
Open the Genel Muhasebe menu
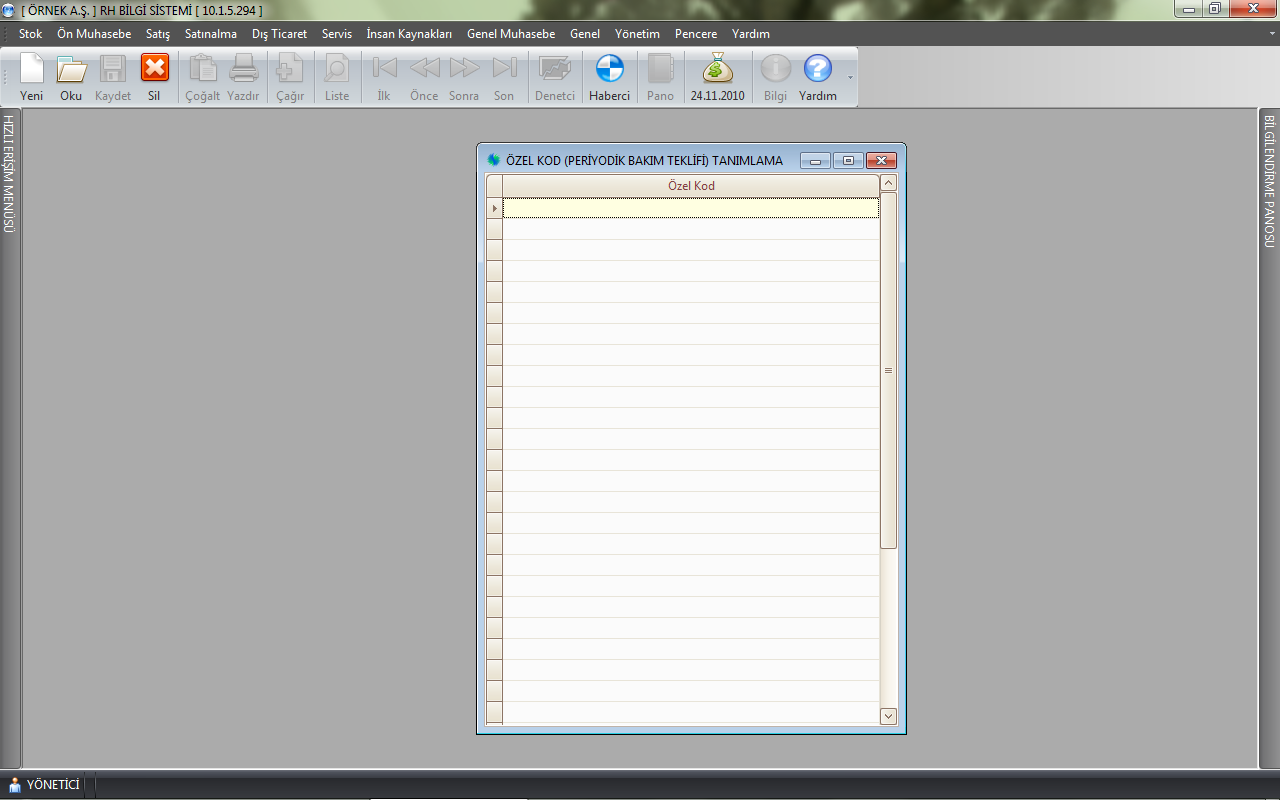pos(510,34)
